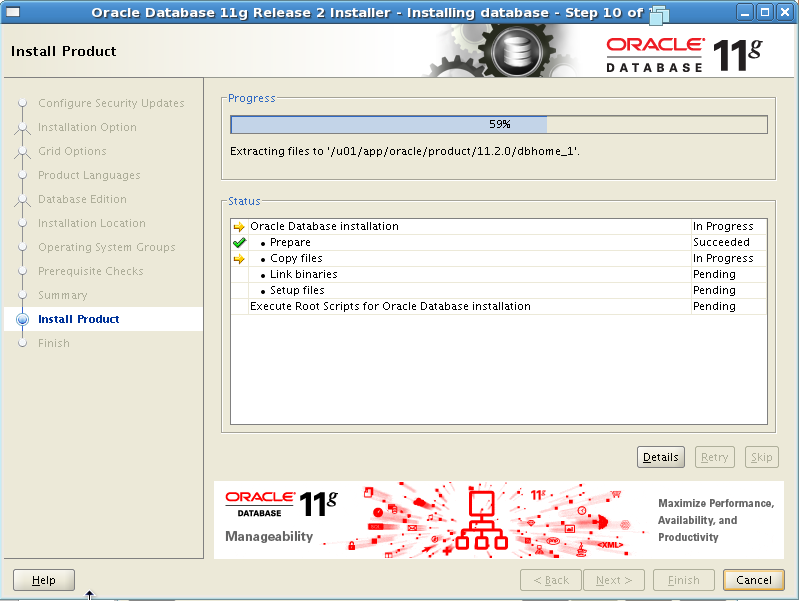Click Pending status of Link binaries
The image size is (799, 601).
pos(714,274)
